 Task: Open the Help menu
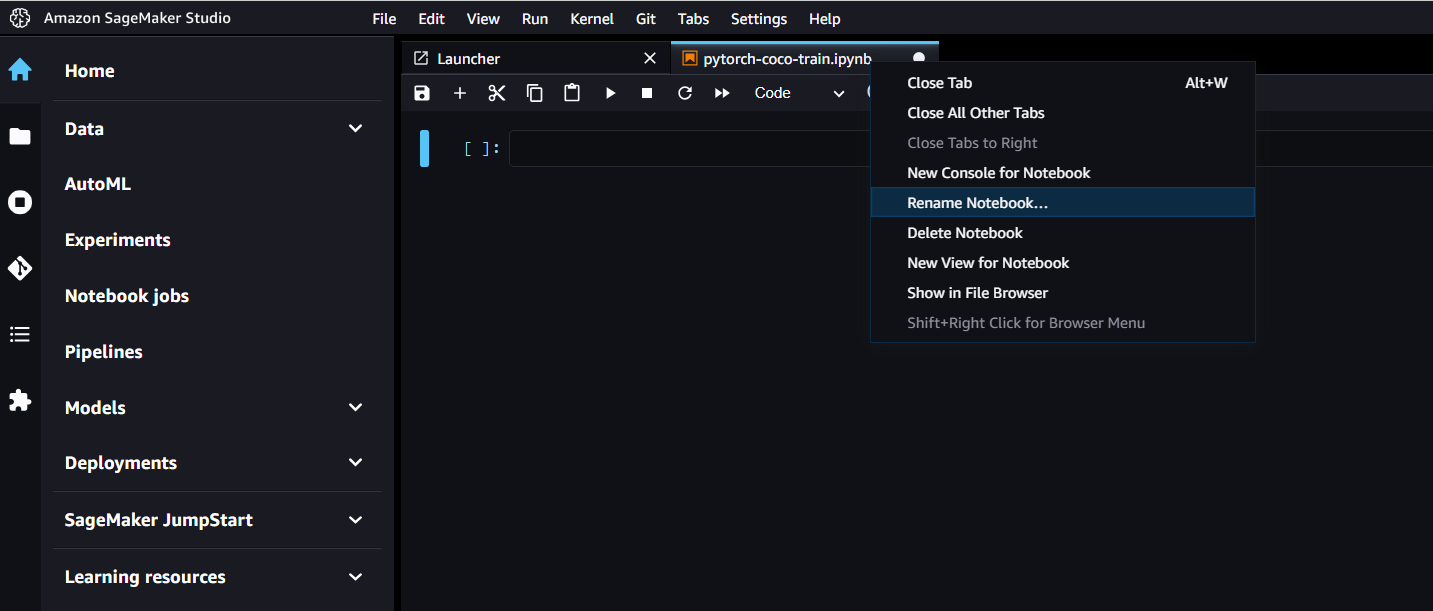[x=825, y=19]
